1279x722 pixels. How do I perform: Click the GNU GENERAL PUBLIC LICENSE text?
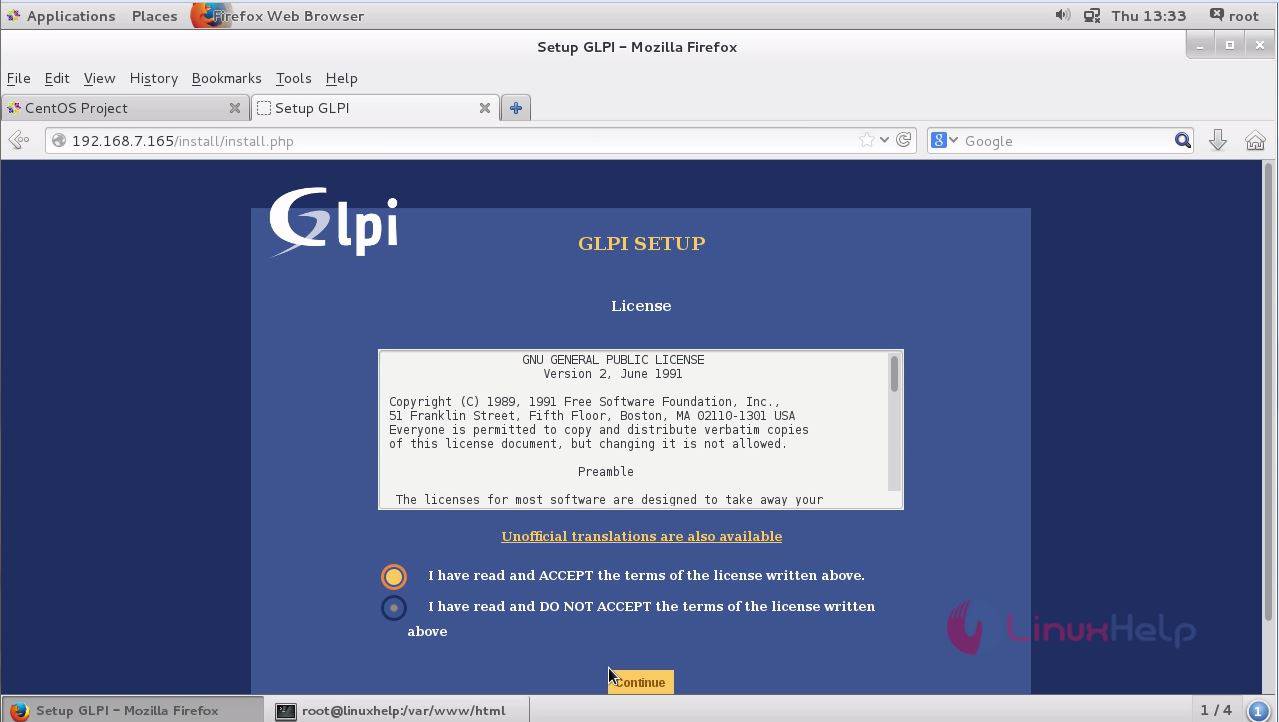click(x=613, y=360)
